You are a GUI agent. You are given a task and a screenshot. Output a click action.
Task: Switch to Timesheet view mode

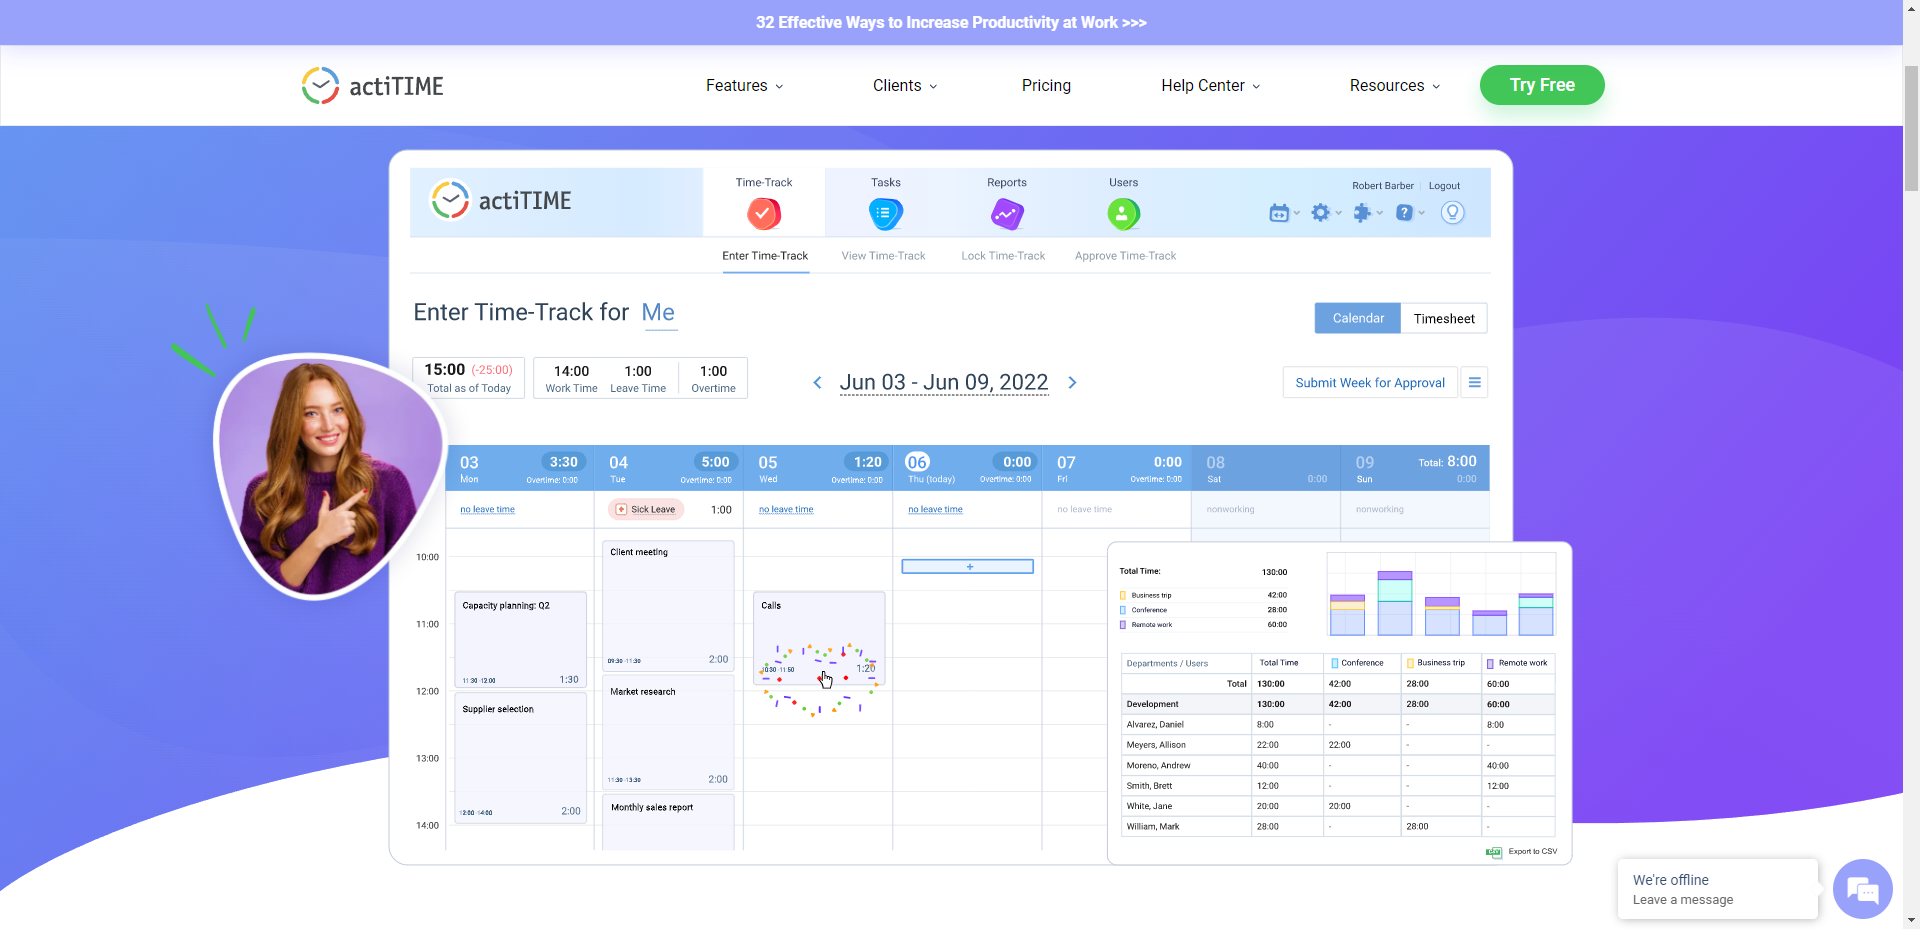pyautogui.click(x=1444, y=318)
